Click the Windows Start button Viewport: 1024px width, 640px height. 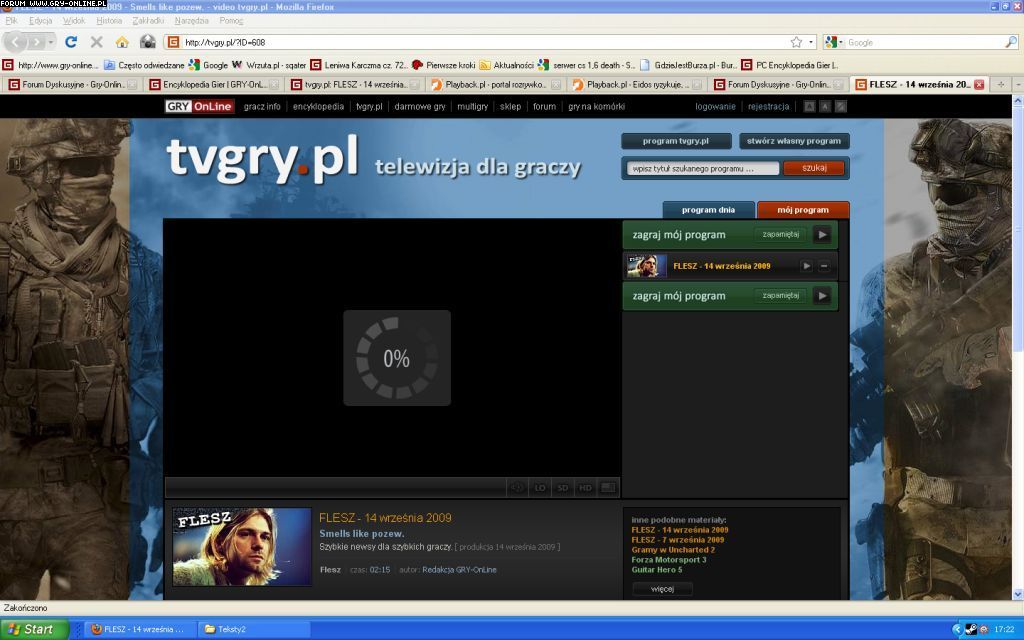tap(34, 629)
